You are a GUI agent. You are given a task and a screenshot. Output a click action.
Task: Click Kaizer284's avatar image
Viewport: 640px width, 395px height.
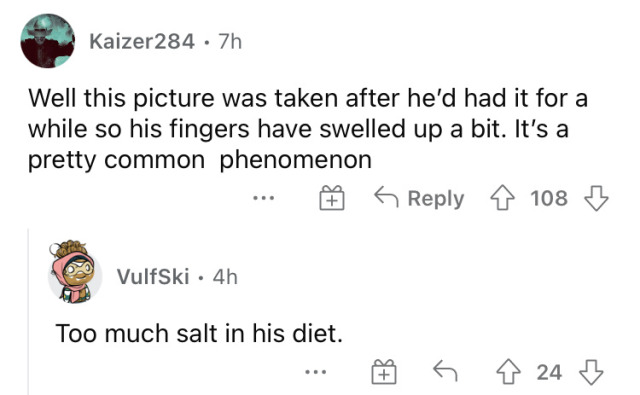pos(48,41)
